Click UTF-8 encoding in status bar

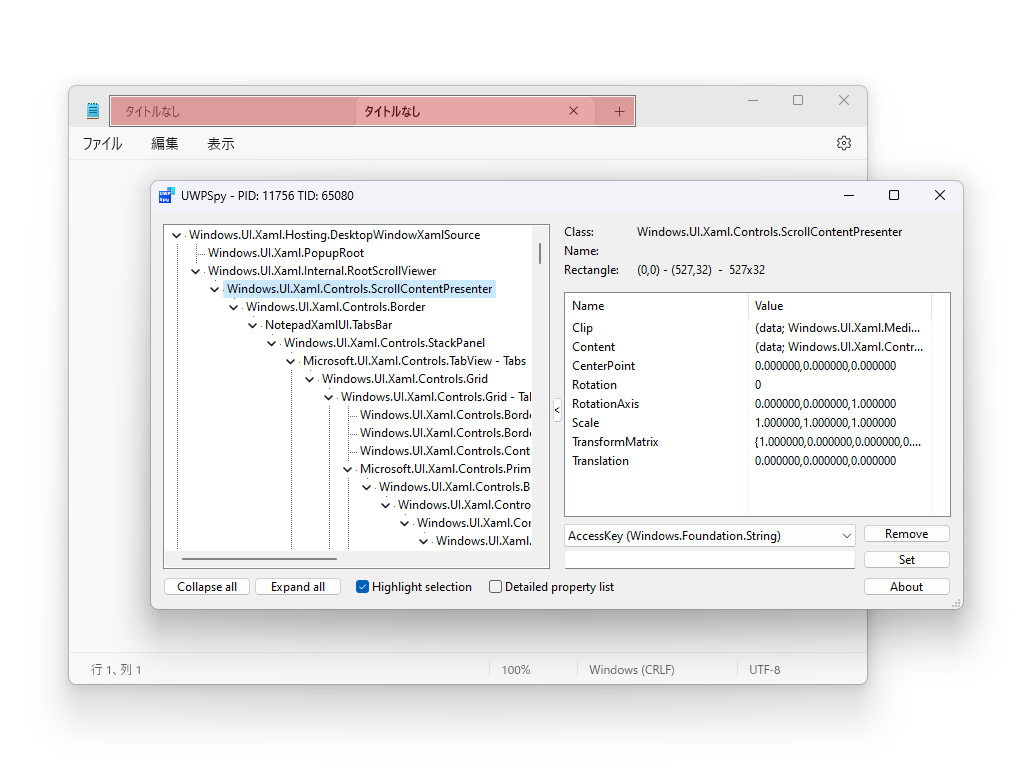(765, 669)
